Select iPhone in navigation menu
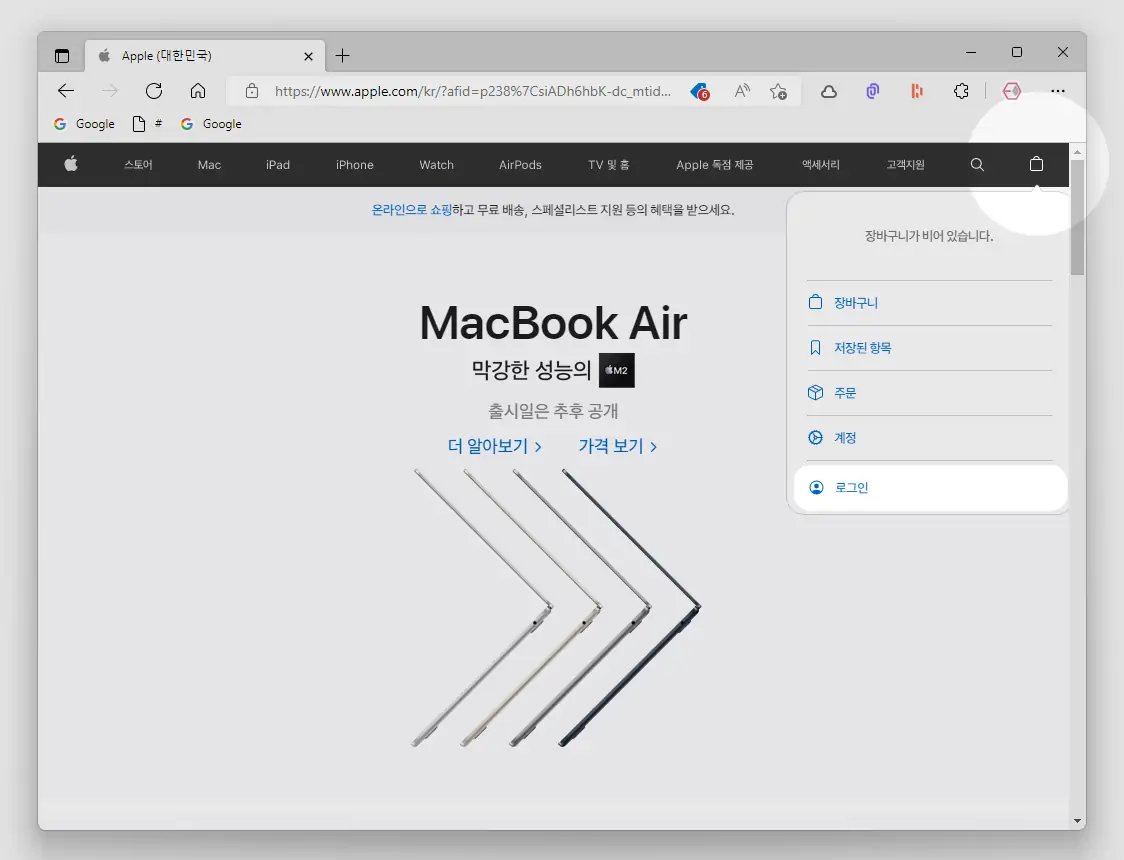The height and width of the screenshot is (860, 1124). [354, 165]
